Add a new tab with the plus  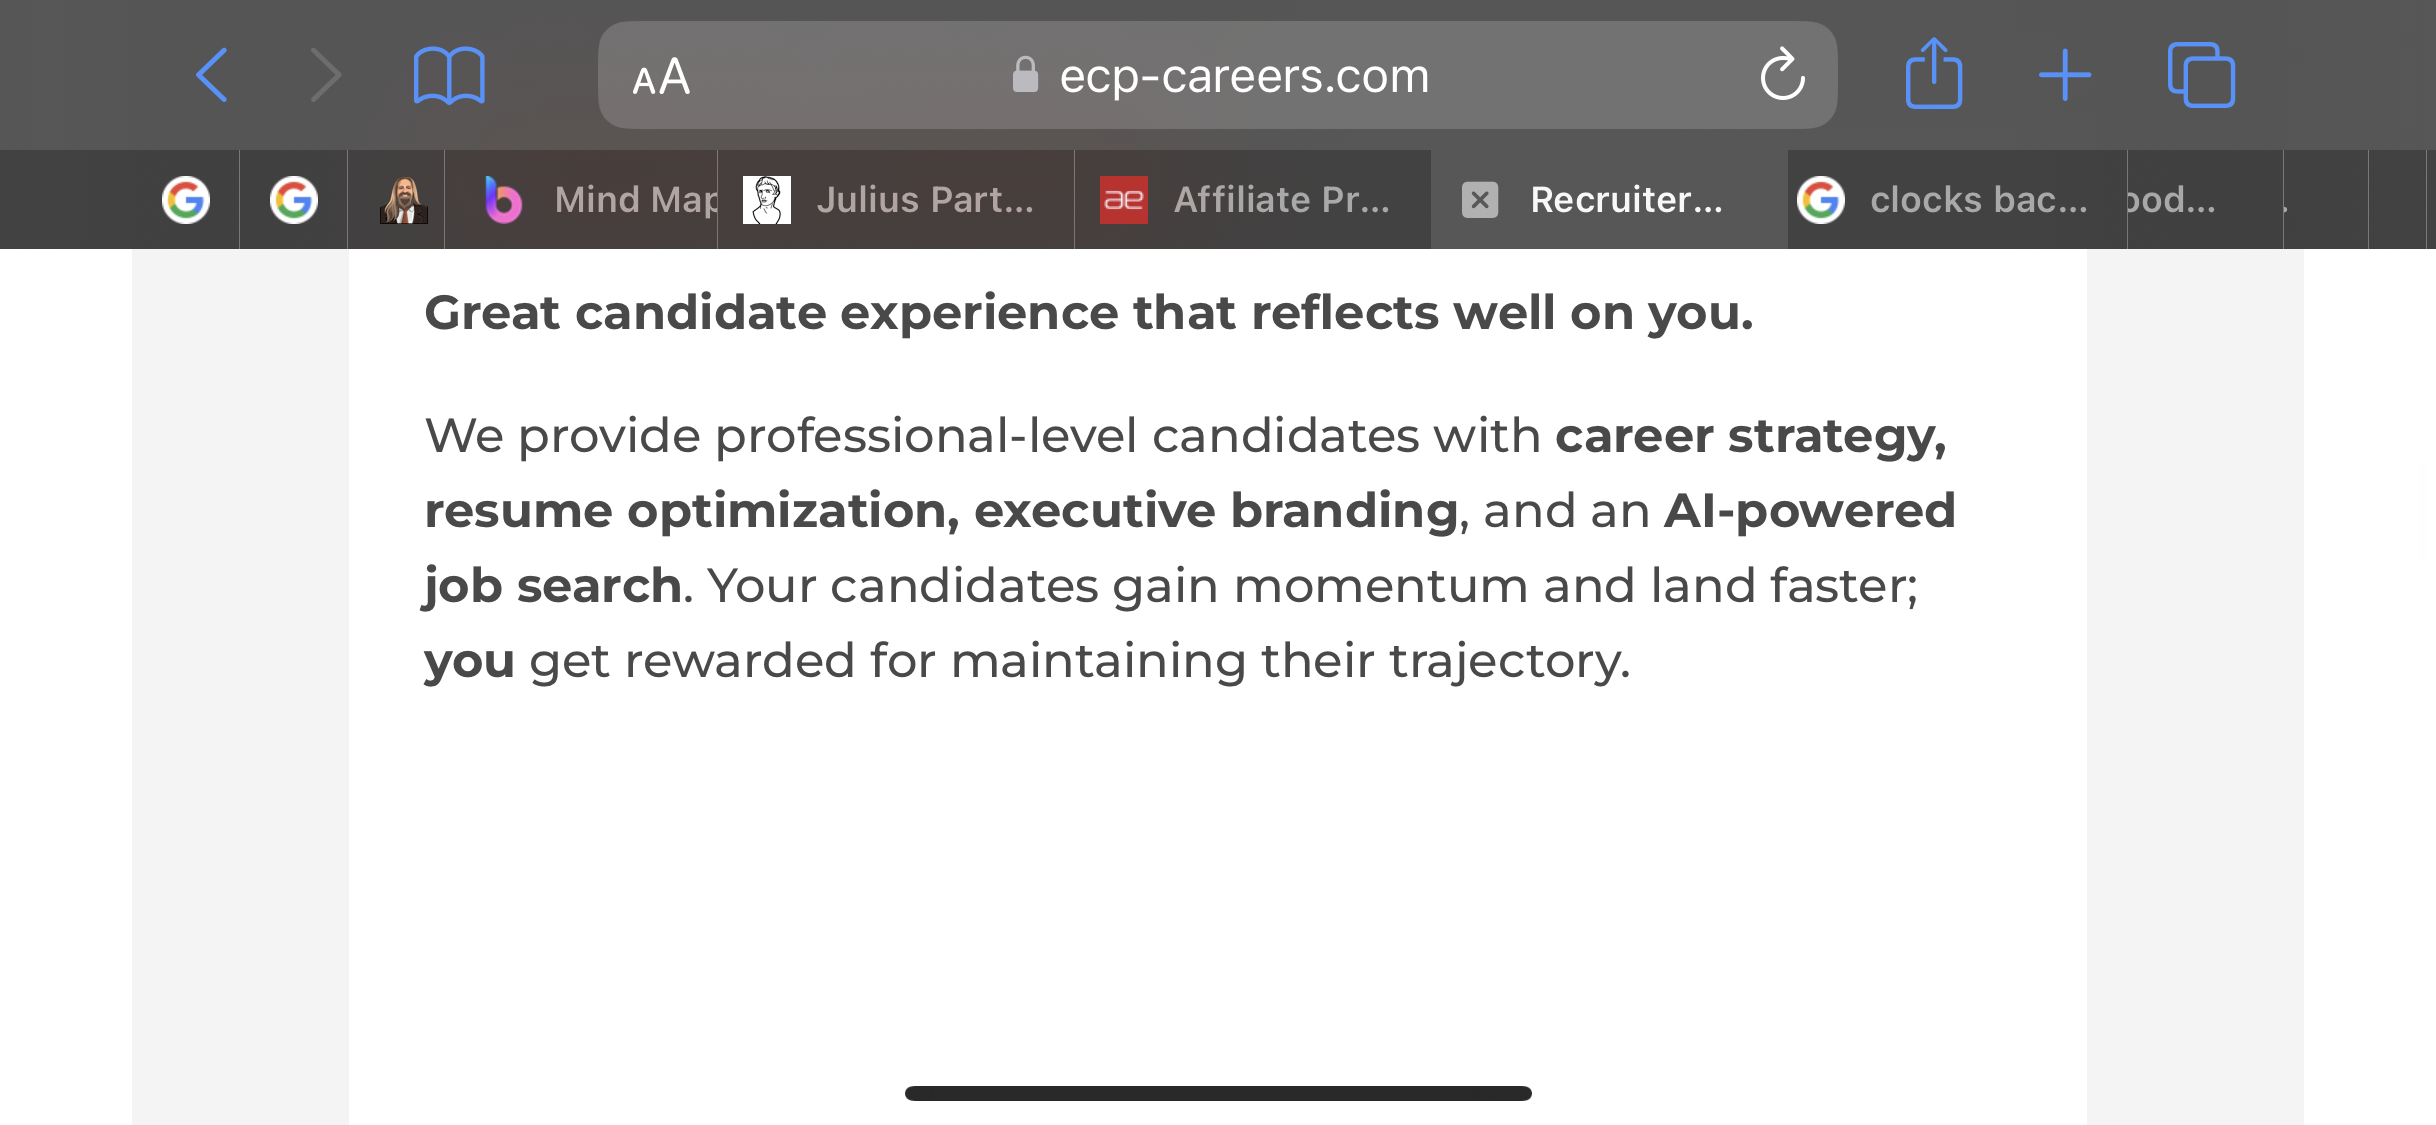2065,75
